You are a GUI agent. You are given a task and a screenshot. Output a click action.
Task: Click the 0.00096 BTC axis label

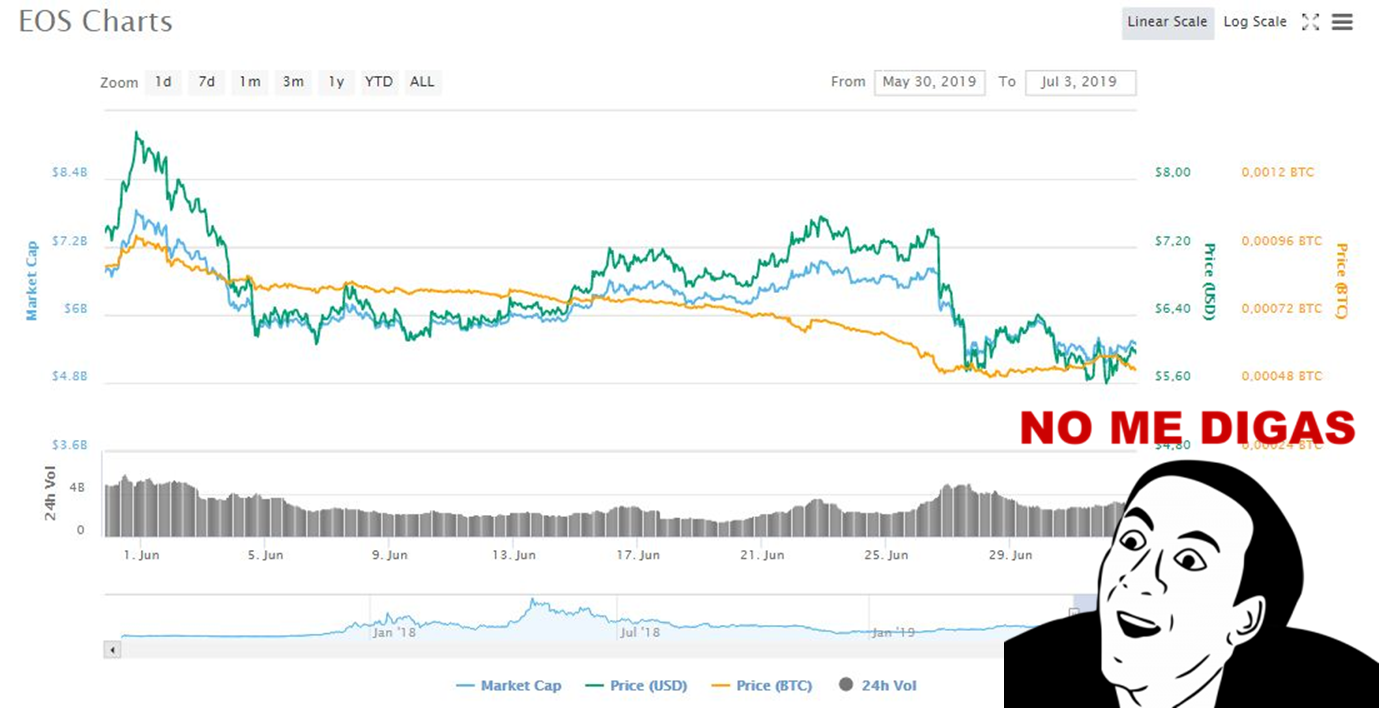pyautogui.click(x=1282, y=241)
